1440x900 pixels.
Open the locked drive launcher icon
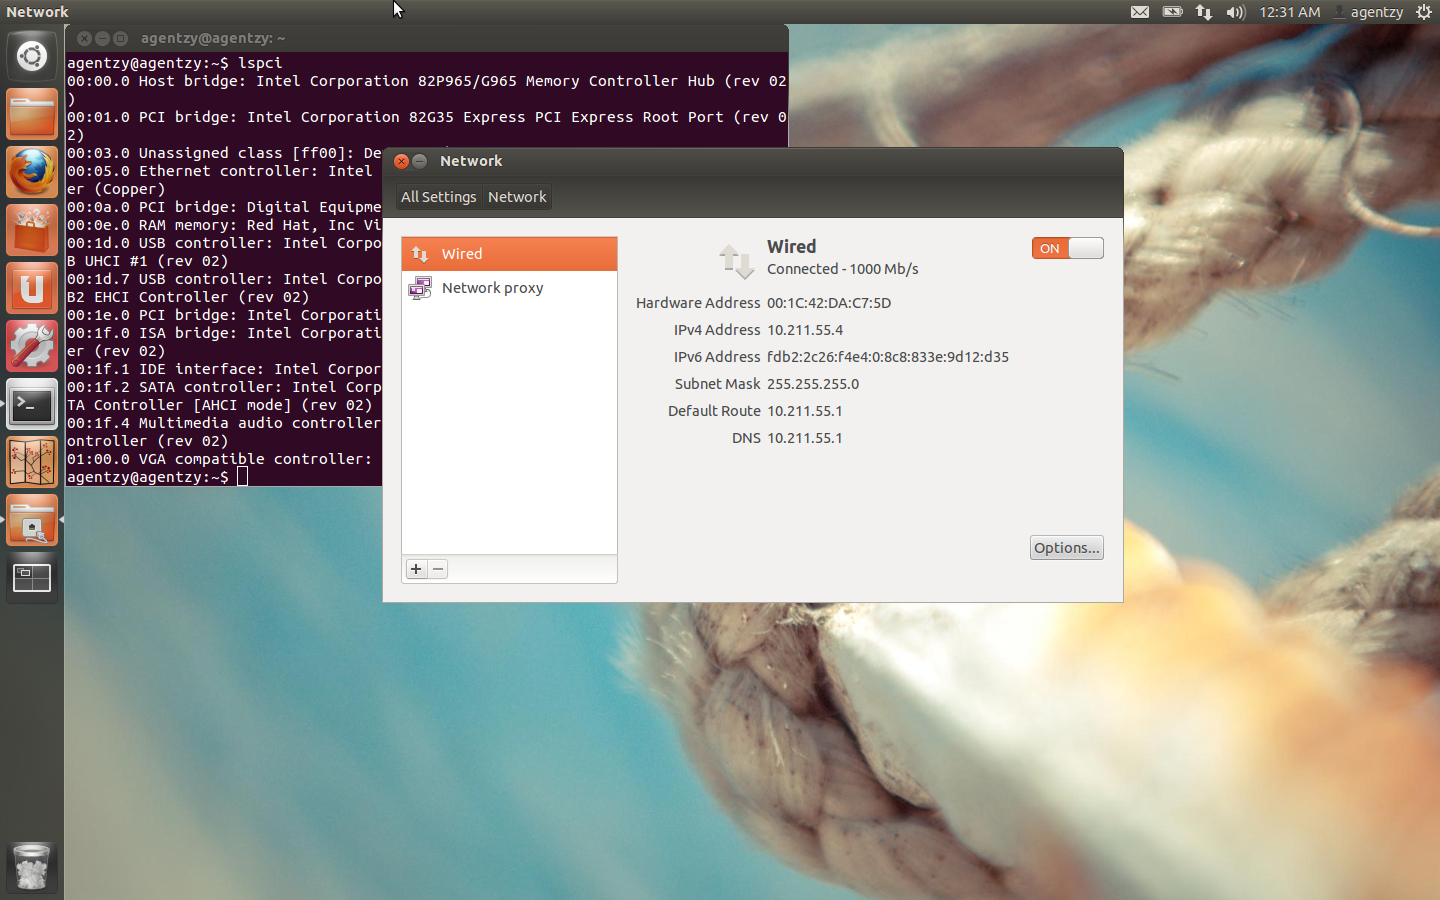point(32,520)
